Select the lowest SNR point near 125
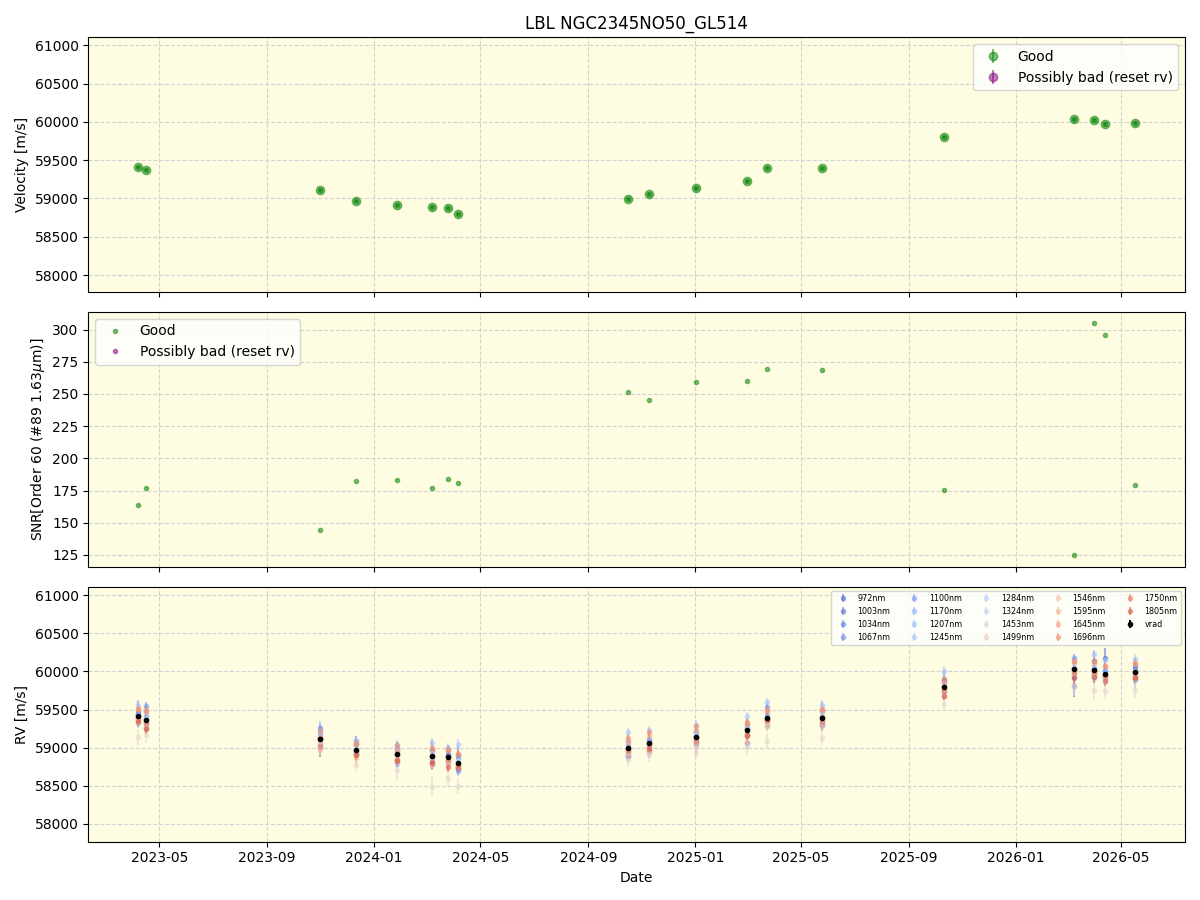 [1074, 555]
